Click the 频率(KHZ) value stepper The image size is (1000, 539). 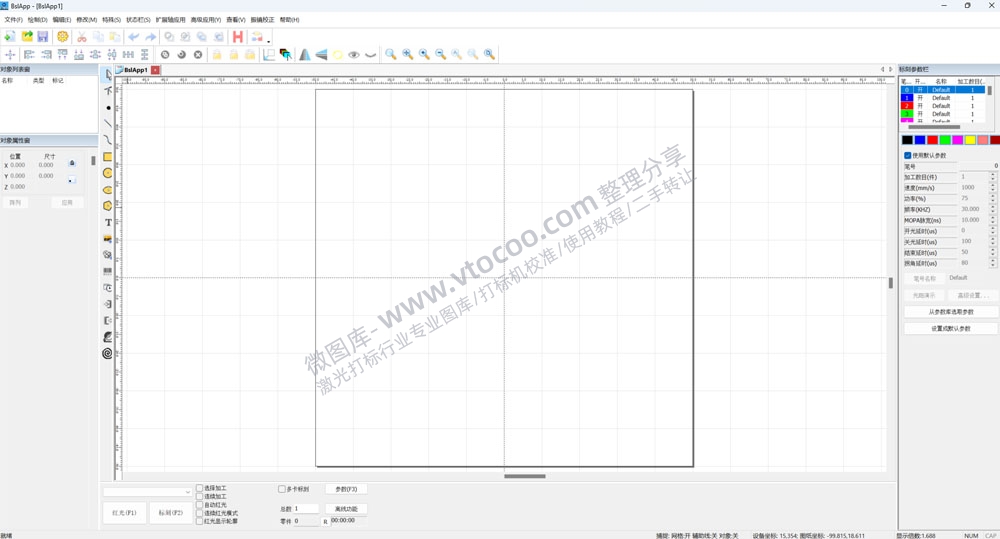point(992,209)
